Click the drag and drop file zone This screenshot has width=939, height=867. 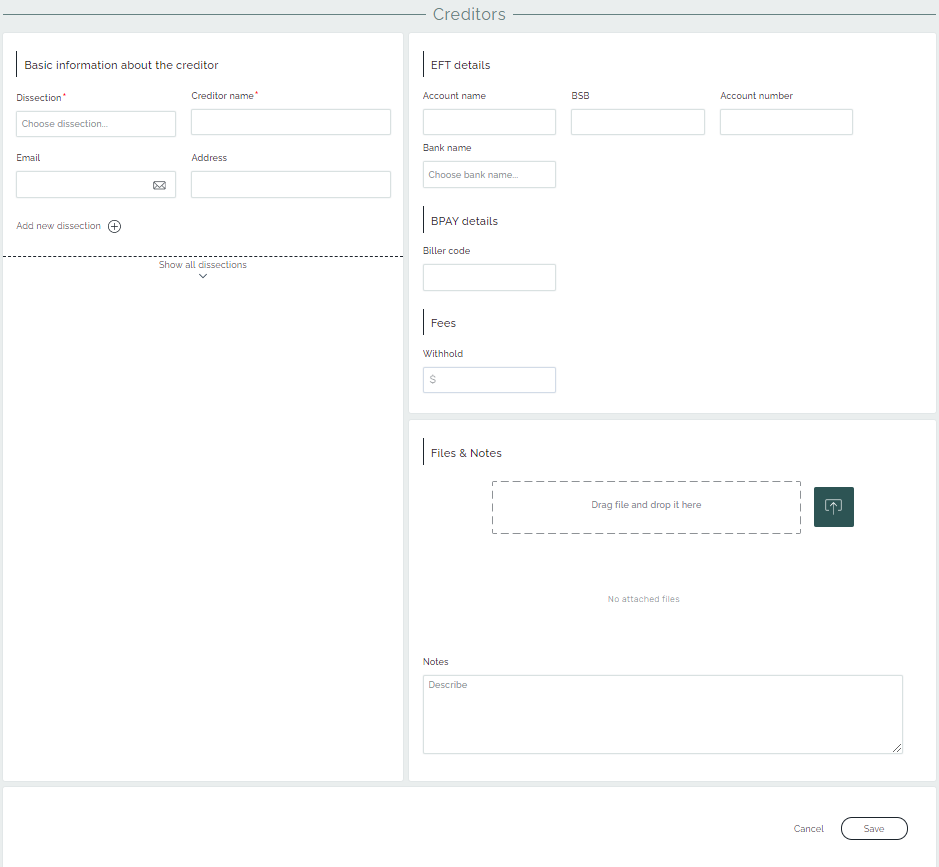[x=646, y=507]
